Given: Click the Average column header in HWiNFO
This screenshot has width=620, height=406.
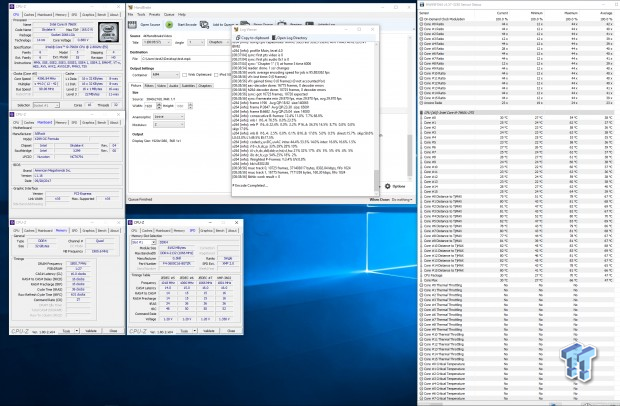Looking at the screenshot, I should point(606,13).
